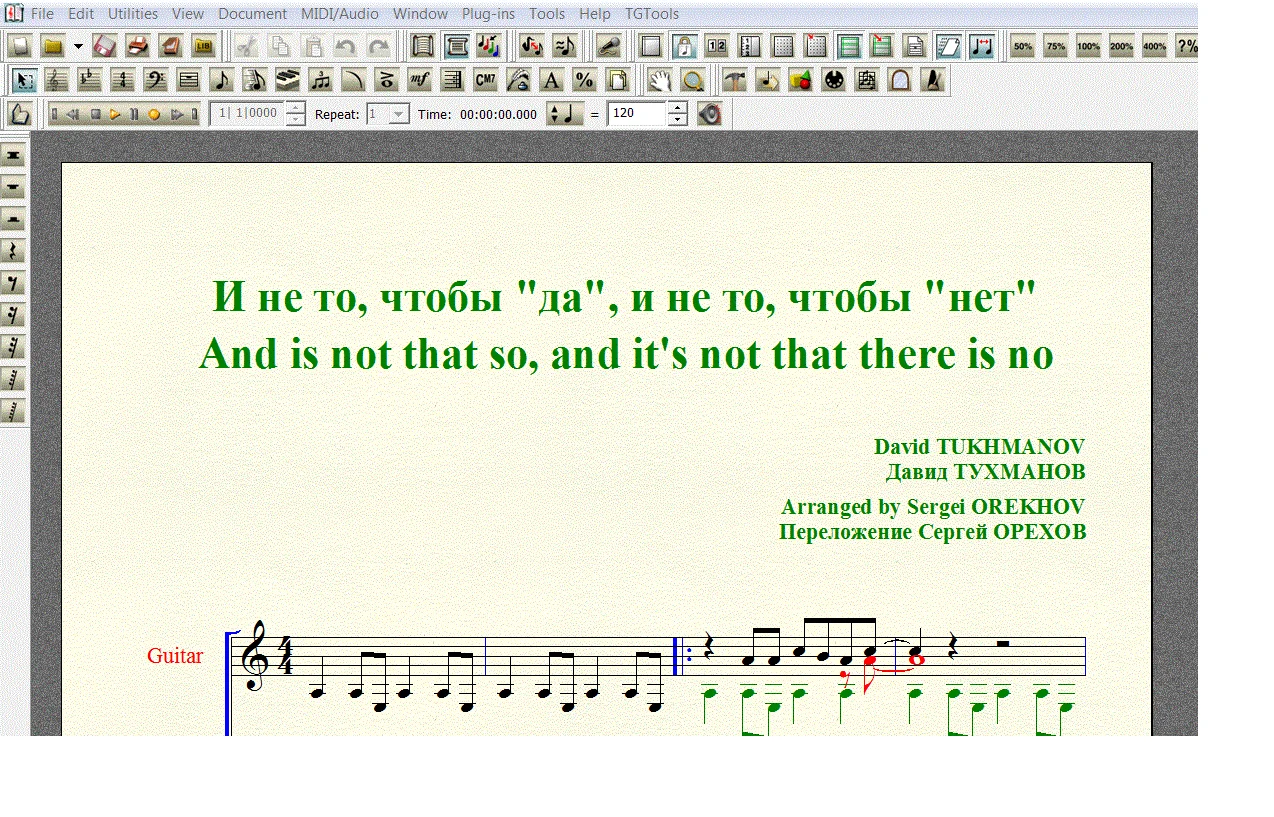Select the Resize tool percent icon

[584, 80]
